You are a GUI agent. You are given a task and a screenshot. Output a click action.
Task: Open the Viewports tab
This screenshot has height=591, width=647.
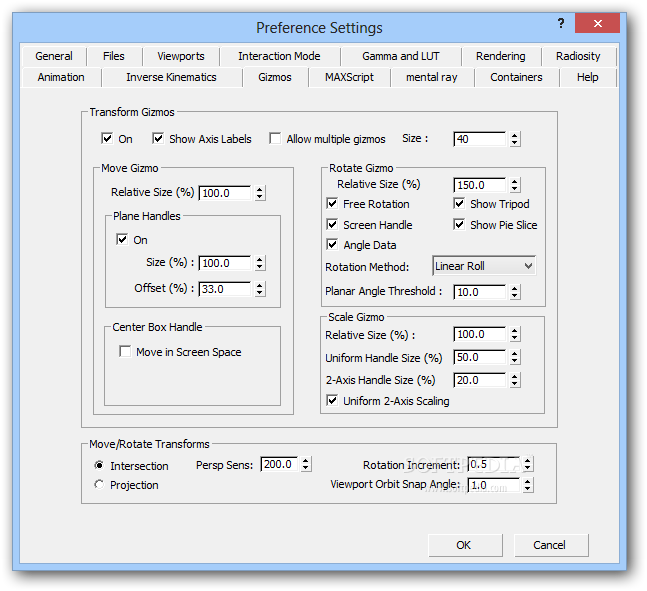[181, 56]
